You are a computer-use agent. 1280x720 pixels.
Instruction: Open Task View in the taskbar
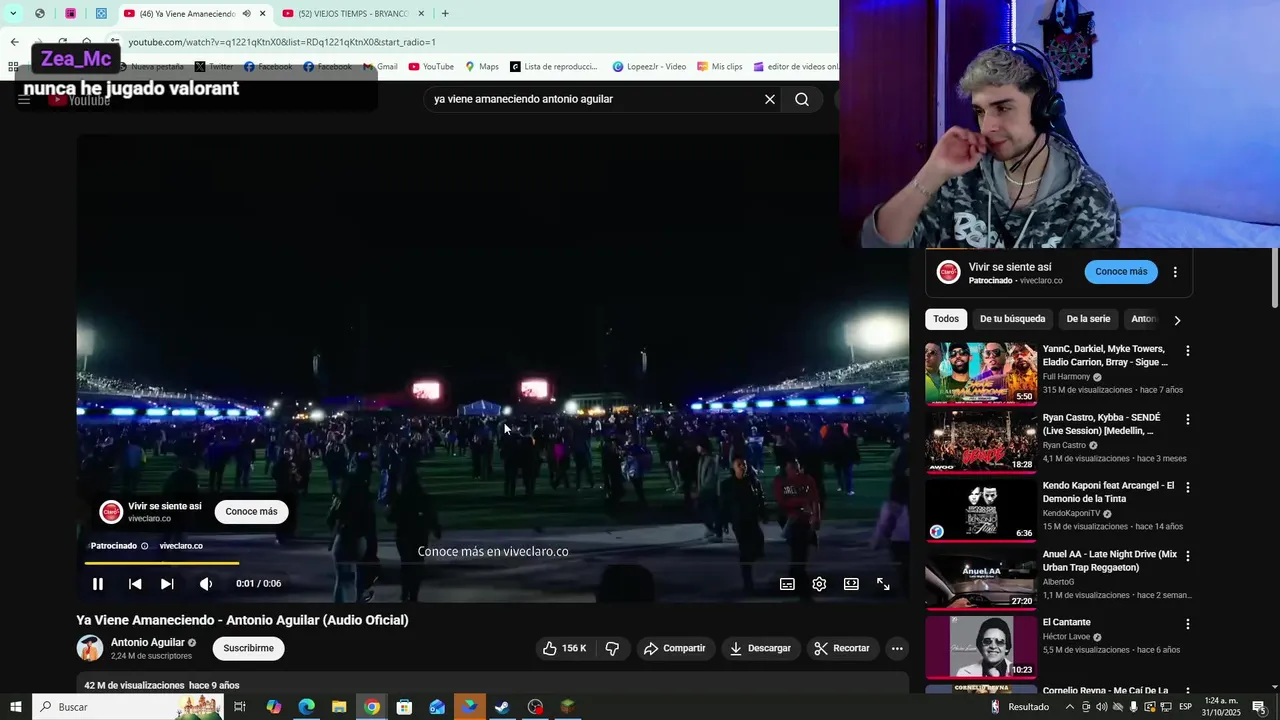pos(240,707)
